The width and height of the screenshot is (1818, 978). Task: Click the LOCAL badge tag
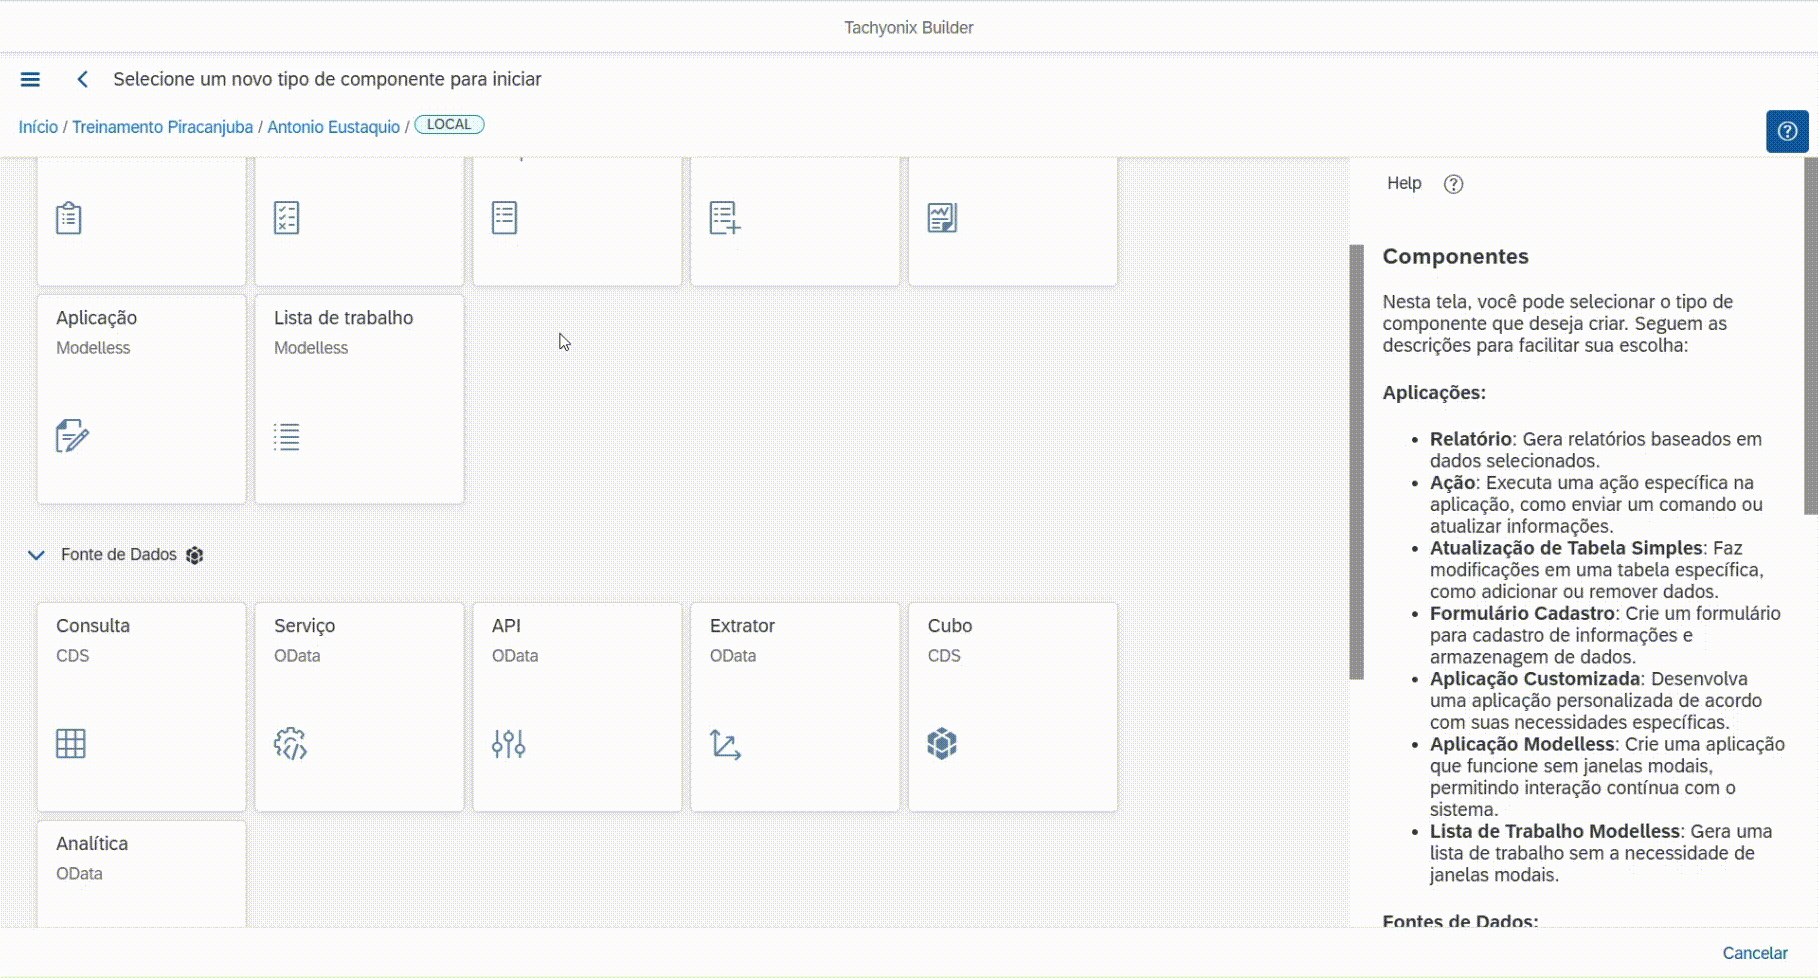[449, 125]
